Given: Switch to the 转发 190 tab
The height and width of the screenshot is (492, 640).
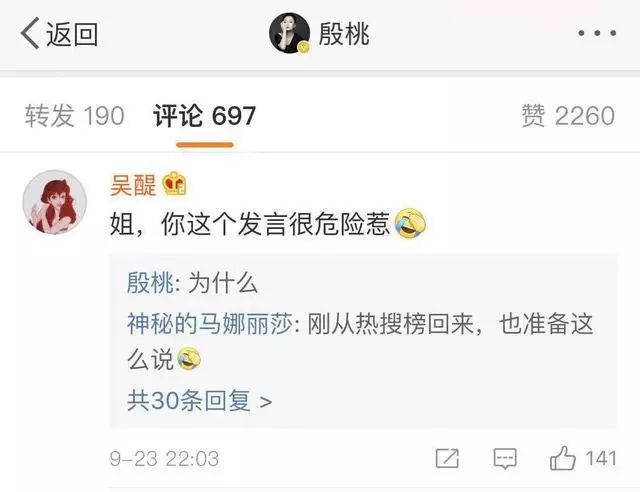Looking at the screenshot, I should 74,116.
